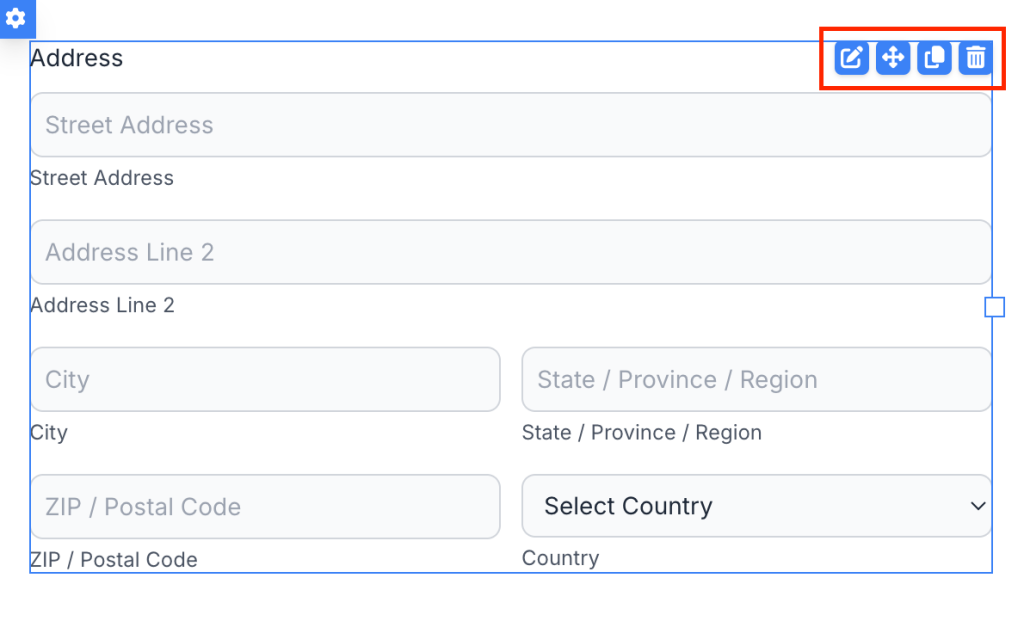Image resolution: width=1024 pixels, height=621 pixels.
Task: Select the City text field
Action: pos(265,379)
